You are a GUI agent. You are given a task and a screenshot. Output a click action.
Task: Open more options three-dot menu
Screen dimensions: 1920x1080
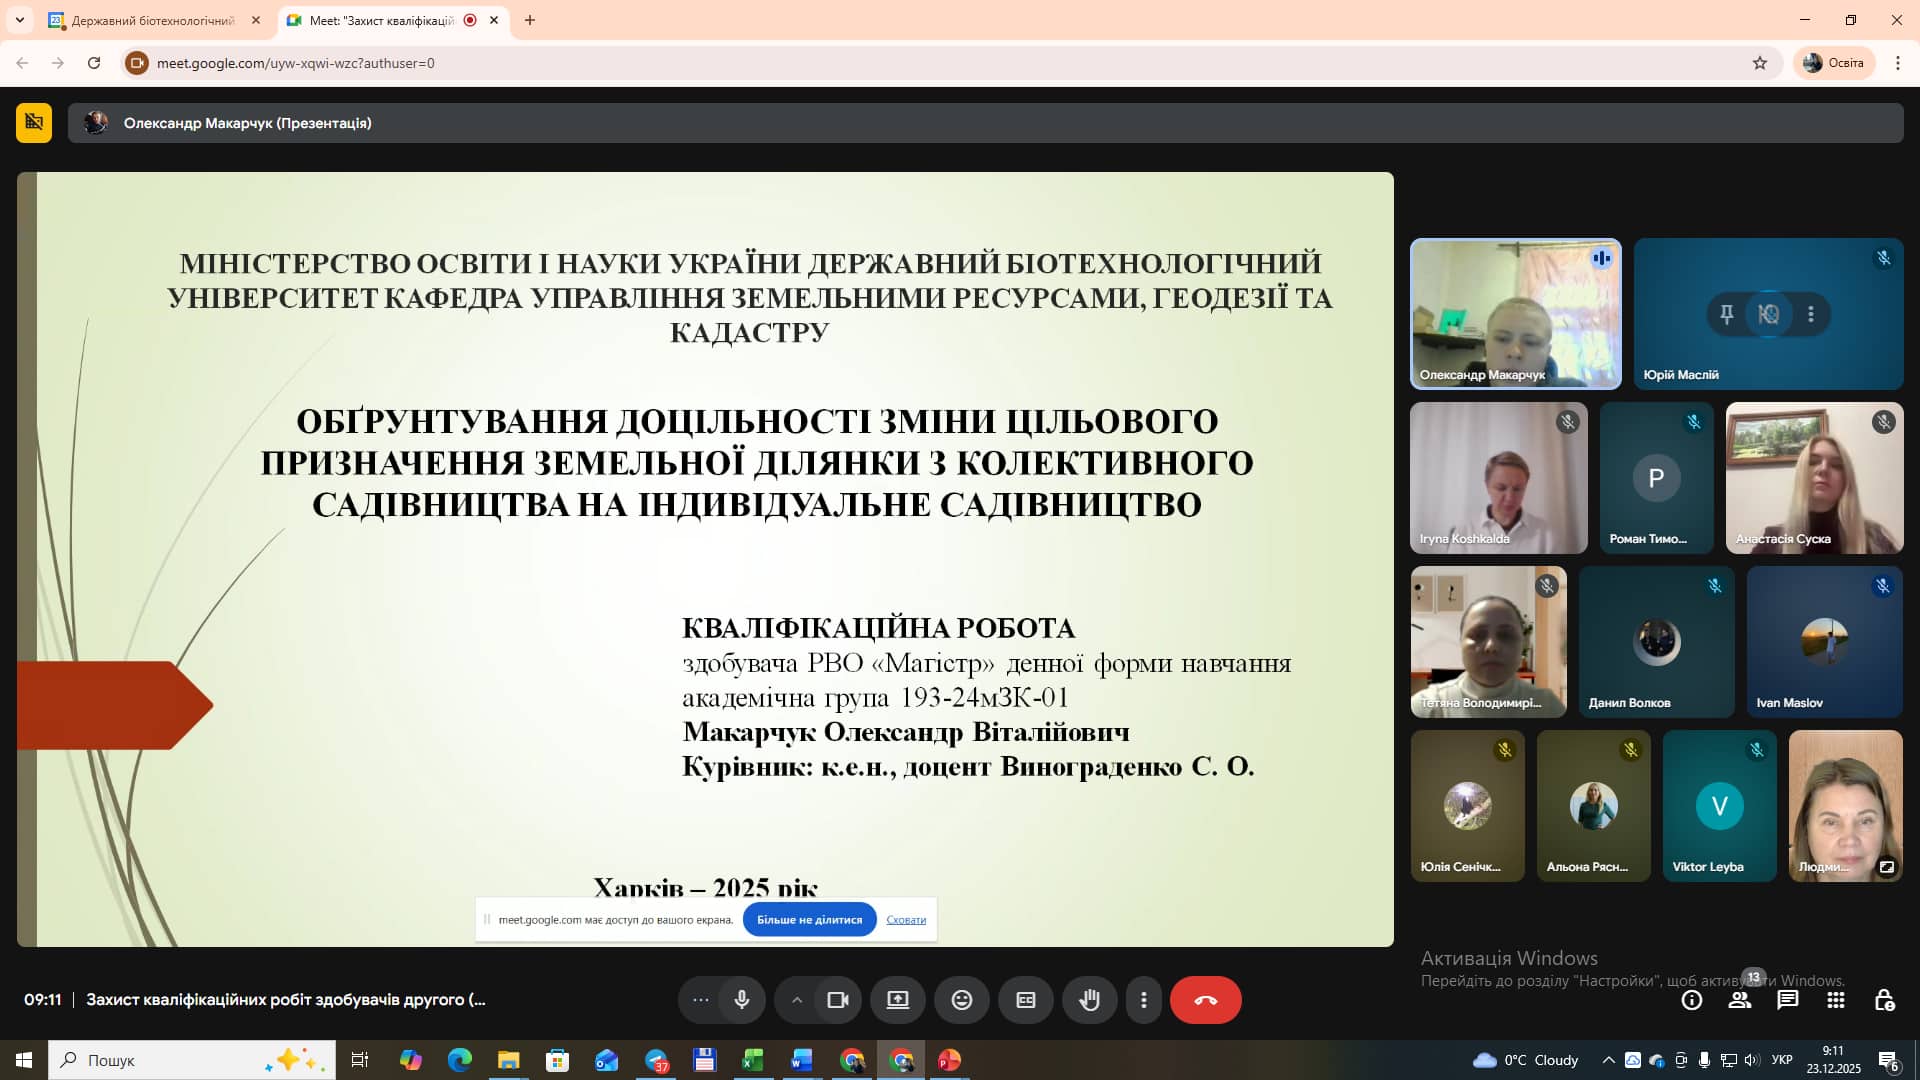point(1144,1000)
